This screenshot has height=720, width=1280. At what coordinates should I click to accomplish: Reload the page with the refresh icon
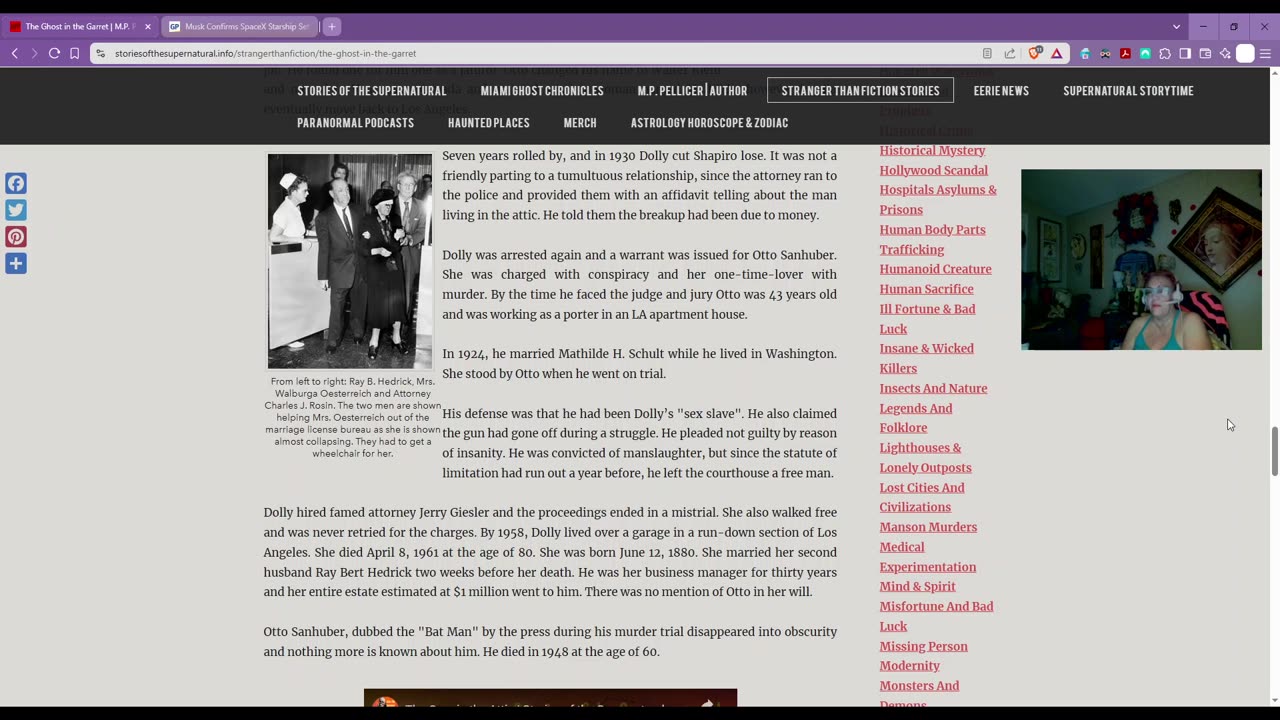pos(54,53)
